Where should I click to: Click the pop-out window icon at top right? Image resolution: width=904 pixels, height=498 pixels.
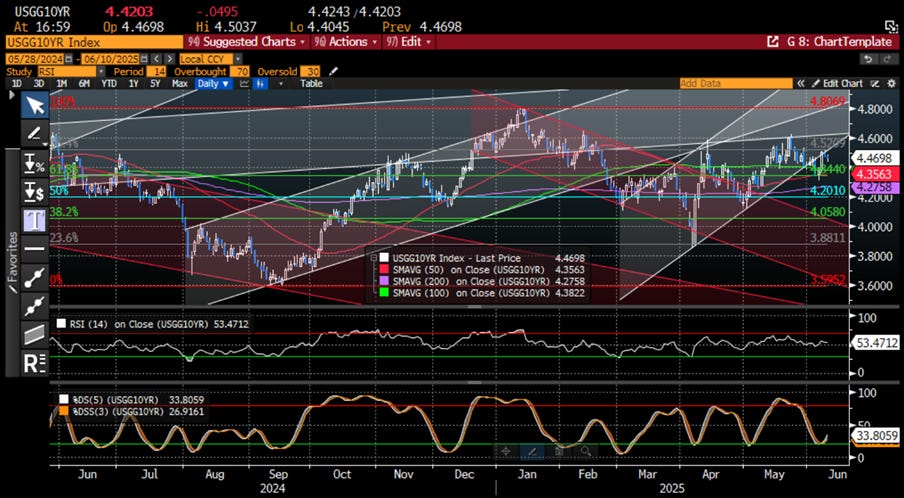point(891,26)
